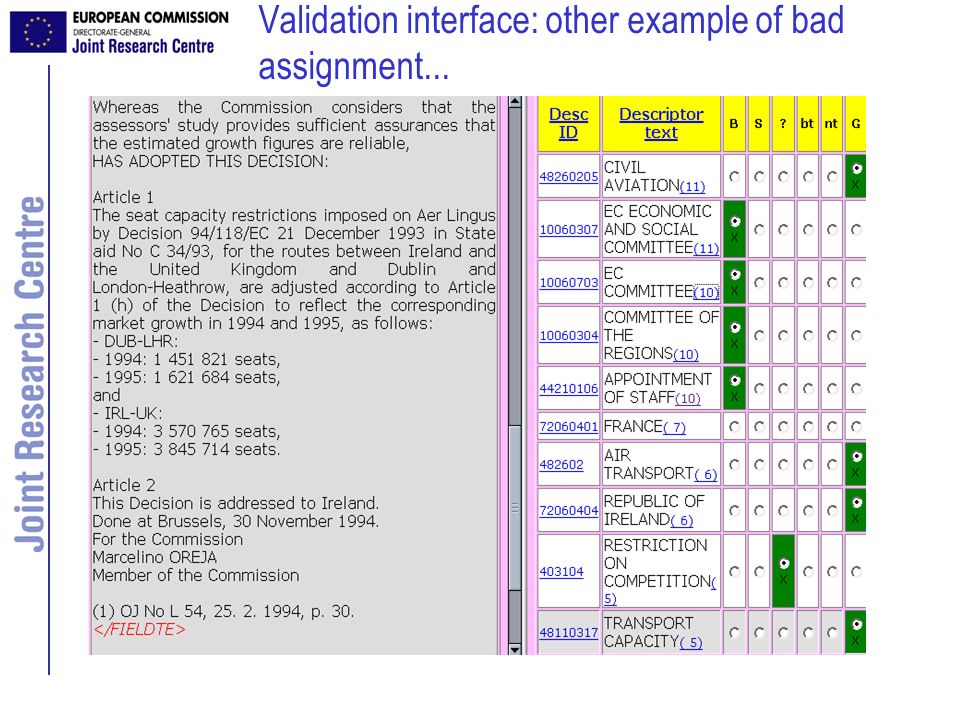Select B radio for RESTRICTION ON COMPETITION
Viewport: 960px width, 720px height.
point(734,571)
